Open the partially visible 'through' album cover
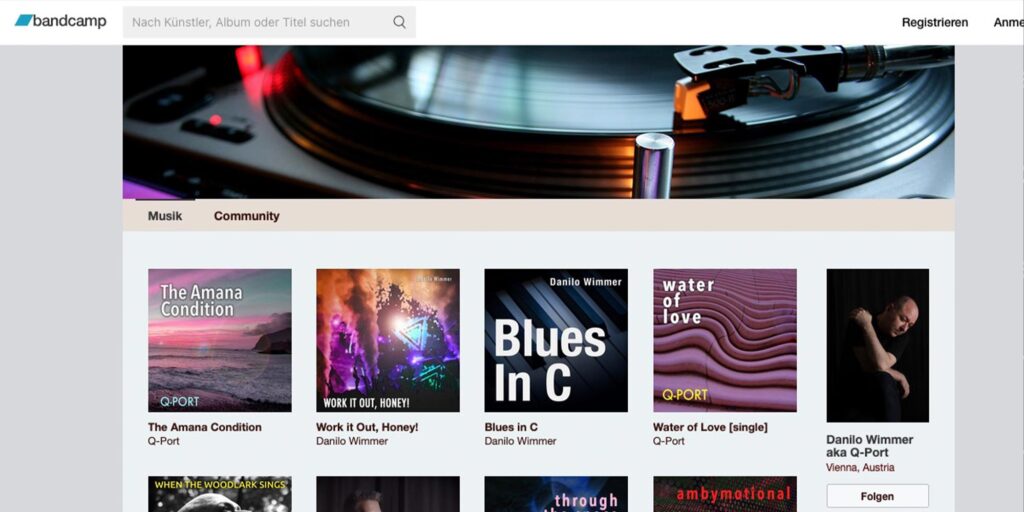1024x512 pixels. [556, 494]
